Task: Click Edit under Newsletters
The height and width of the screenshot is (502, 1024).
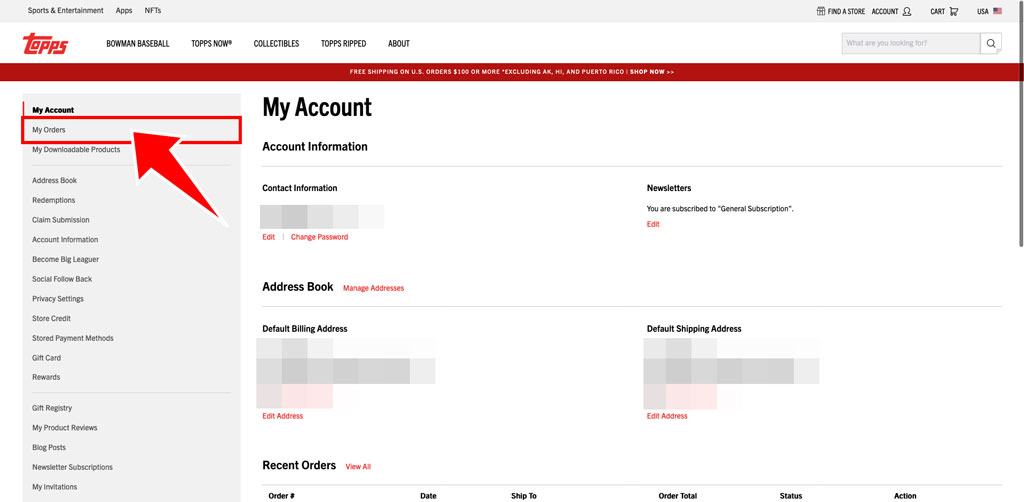Action: [x=653, y=224]
